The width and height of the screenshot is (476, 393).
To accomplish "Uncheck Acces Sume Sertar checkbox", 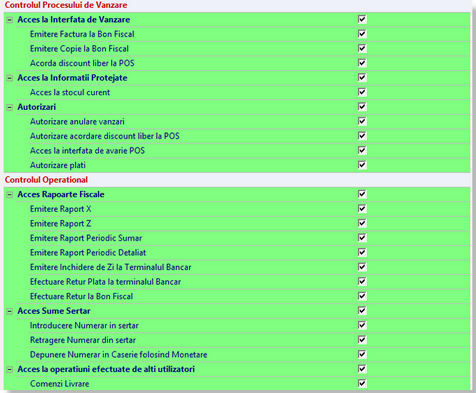I will pyautogui.click(x=362, y=311).
